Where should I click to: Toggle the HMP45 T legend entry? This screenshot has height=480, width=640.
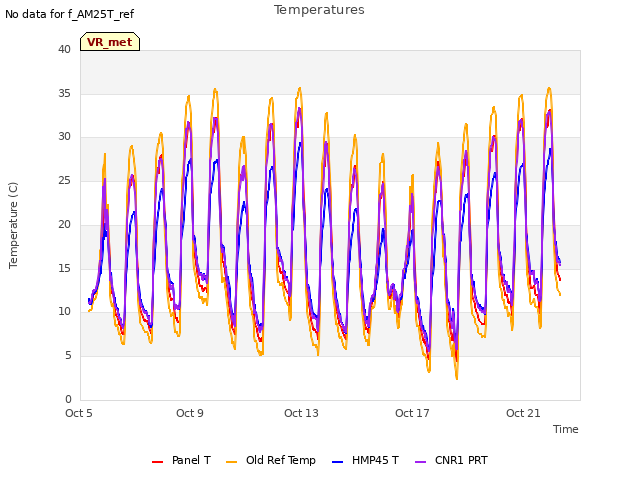[x=365, y=460]
